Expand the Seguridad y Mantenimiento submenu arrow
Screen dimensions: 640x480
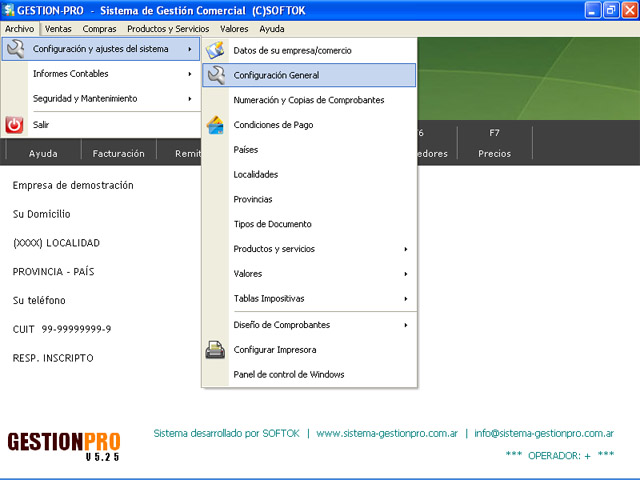(x=190, y=99)
